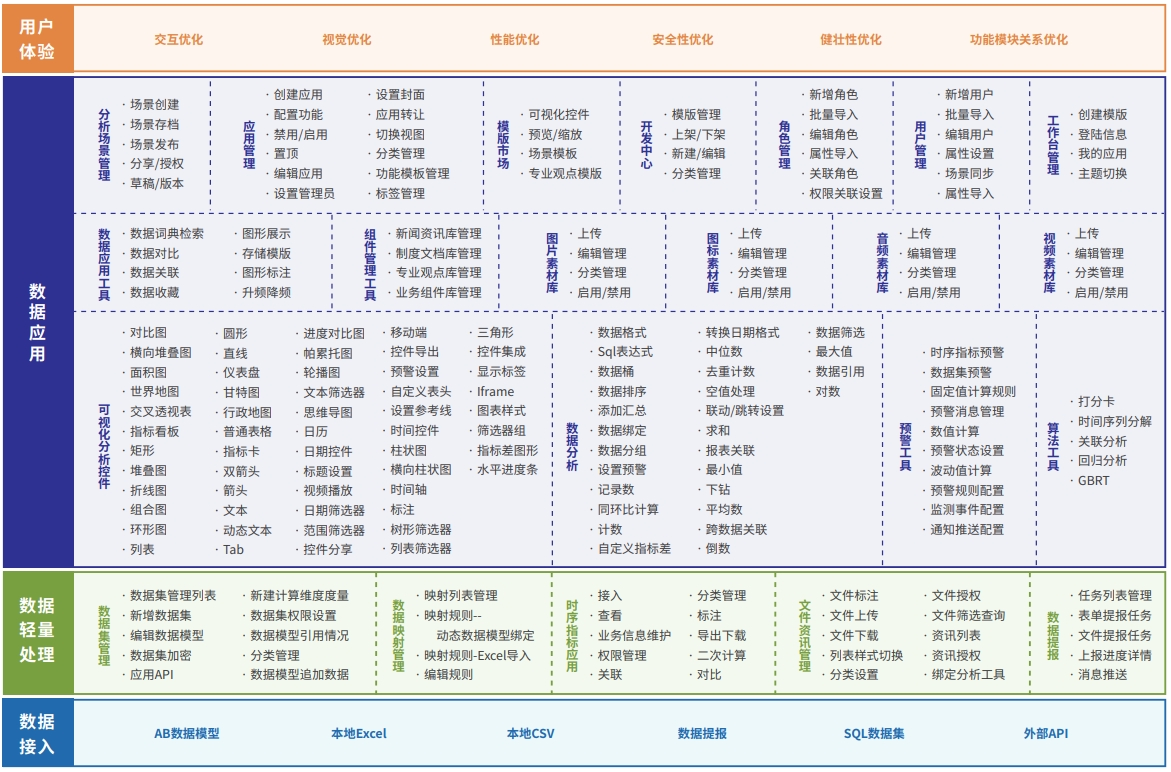Select GBRT under 算法工具
Screen dimensions: 1171x772
[x=1093, y=480]
